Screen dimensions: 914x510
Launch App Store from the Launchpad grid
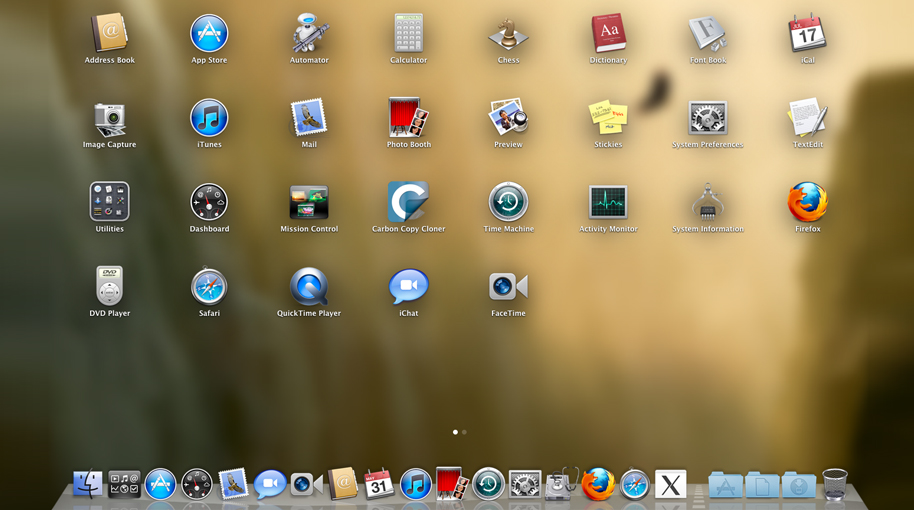point(209,33)
